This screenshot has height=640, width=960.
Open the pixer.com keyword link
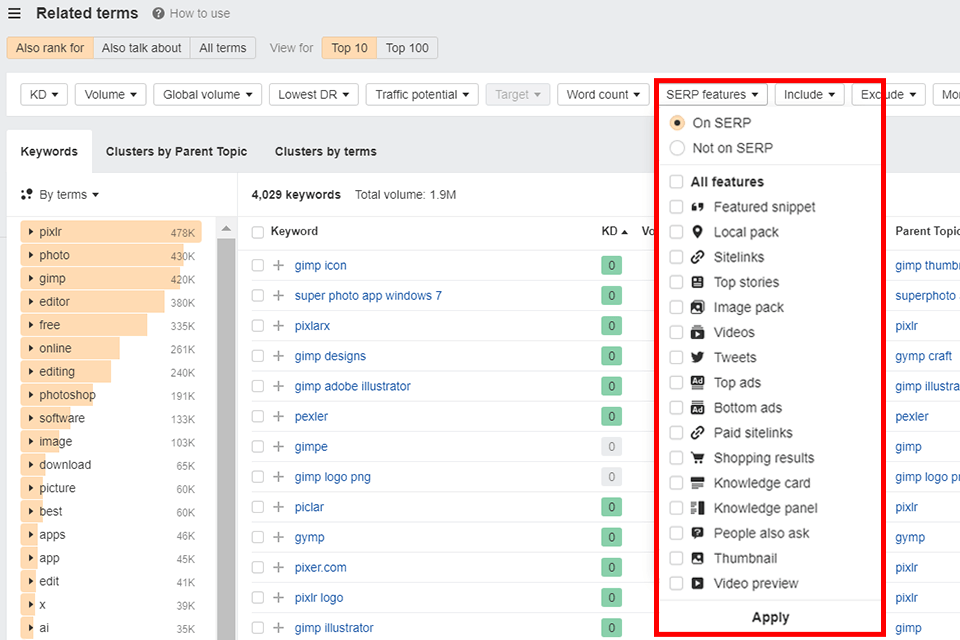point(320,567)
